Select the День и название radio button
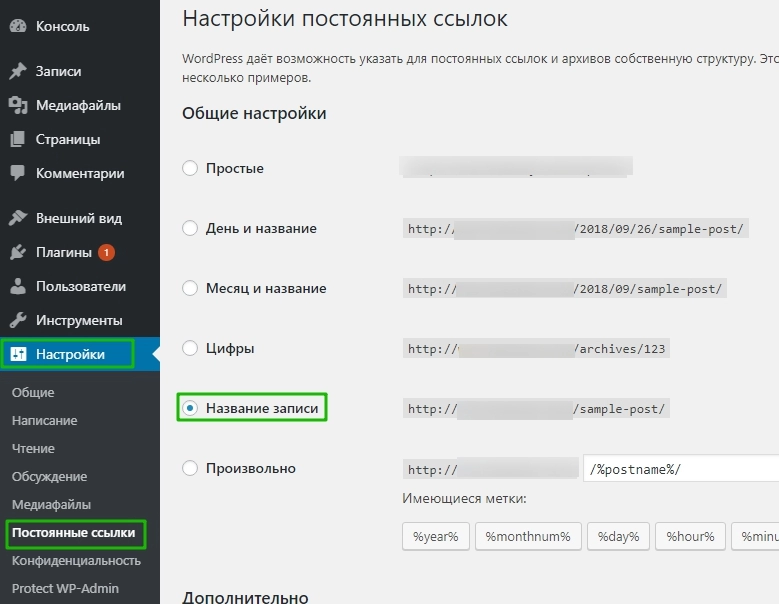779x604 pixels. click(x=190, y=228)
